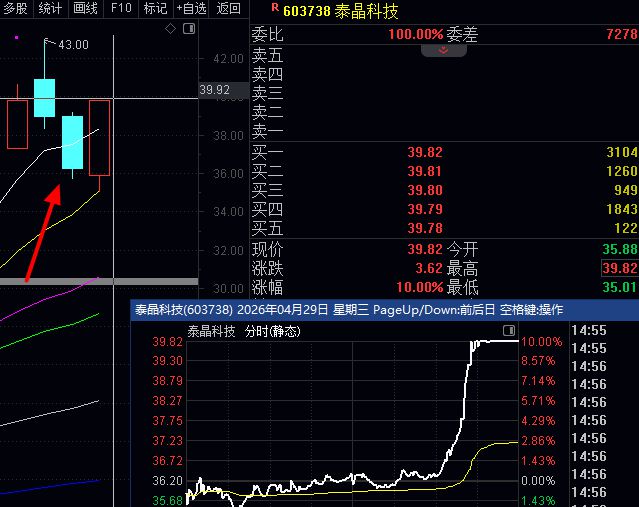Click the topmost 14:55 tick time entry
The width and height of the screenshot is (639, 507).
pyautogui.click(x=589, y=331)
